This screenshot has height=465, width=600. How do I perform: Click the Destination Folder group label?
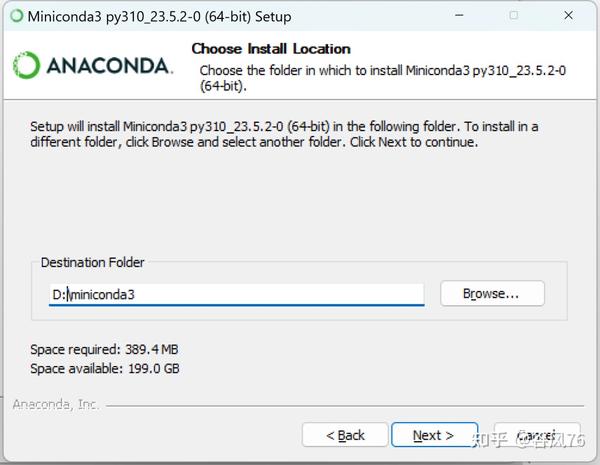pyautogui.click(x=93, y=263)
